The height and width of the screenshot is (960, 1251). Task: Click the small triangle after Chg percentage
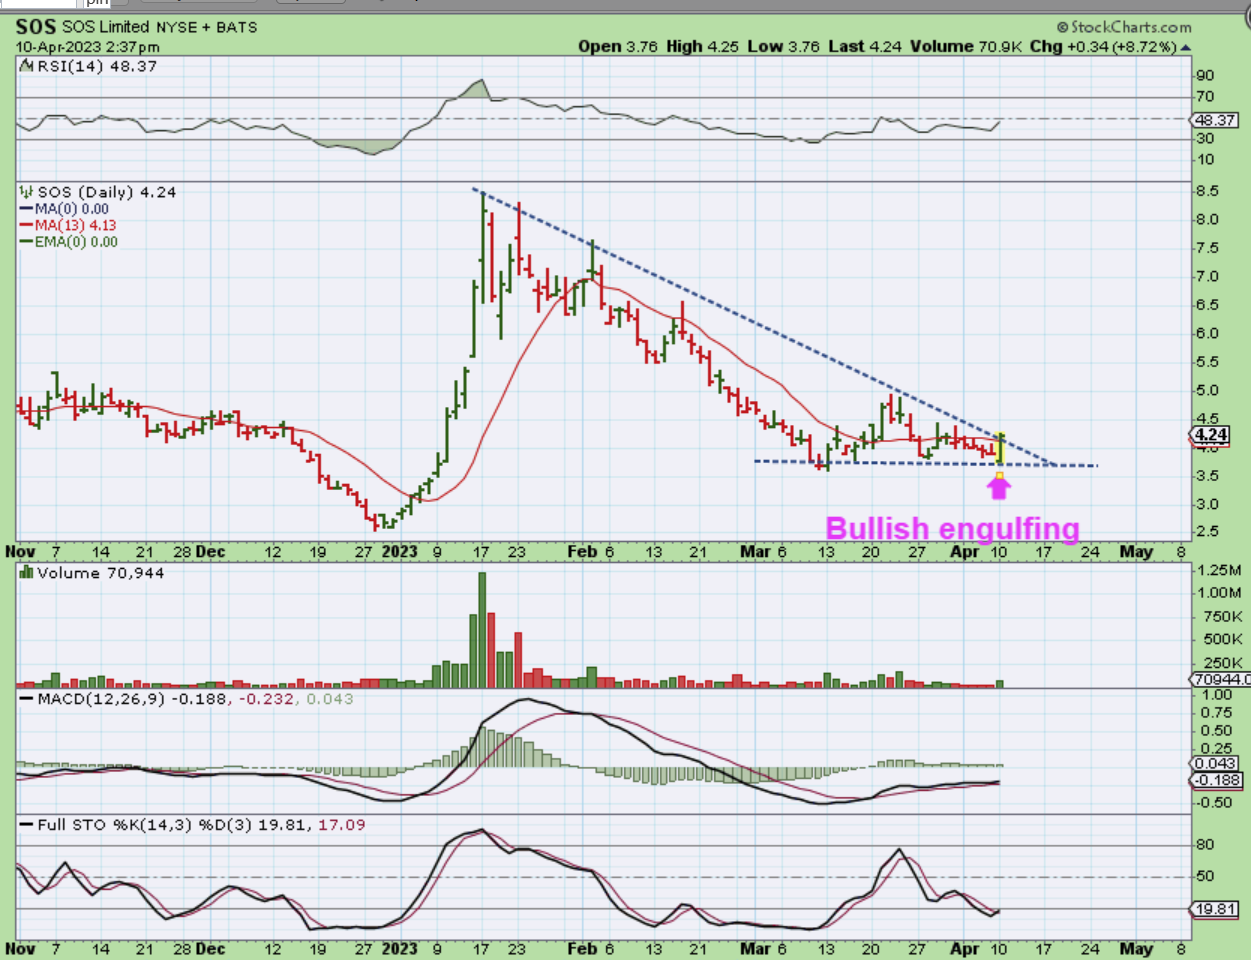click(x=1186, y=47)
